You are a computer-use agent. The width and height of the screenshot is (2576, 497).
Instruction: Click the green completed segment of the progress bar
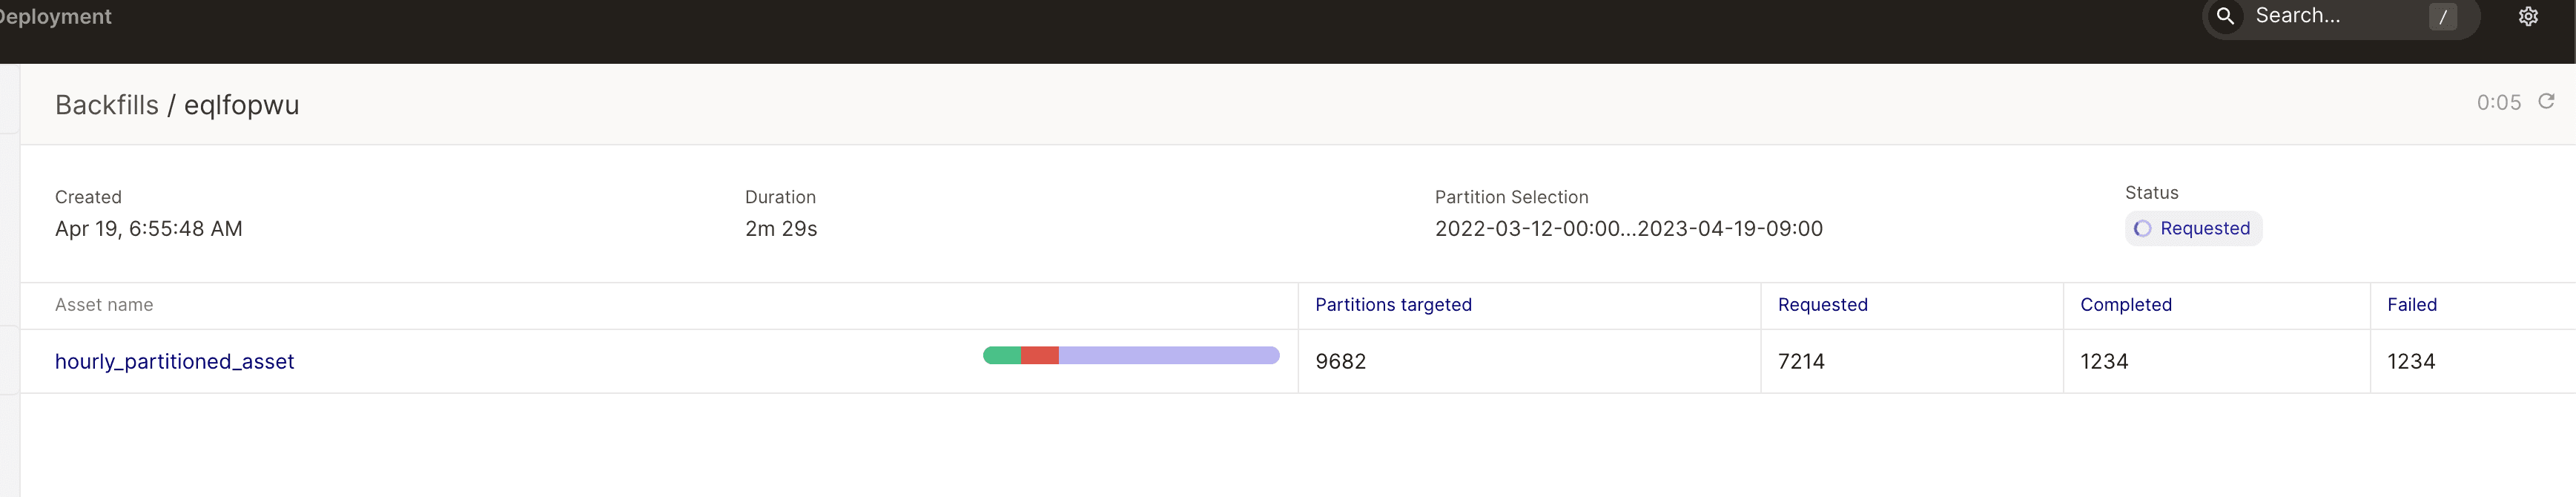tap(1002, 355)
